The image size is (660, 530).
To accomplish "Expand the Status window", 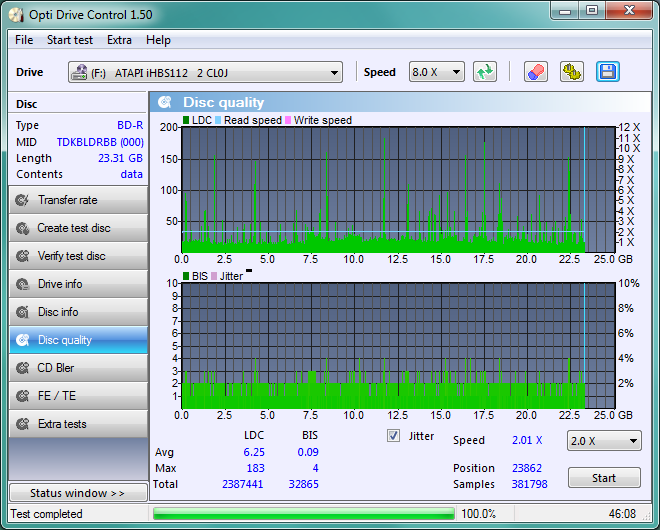I will tap(78, 493).
